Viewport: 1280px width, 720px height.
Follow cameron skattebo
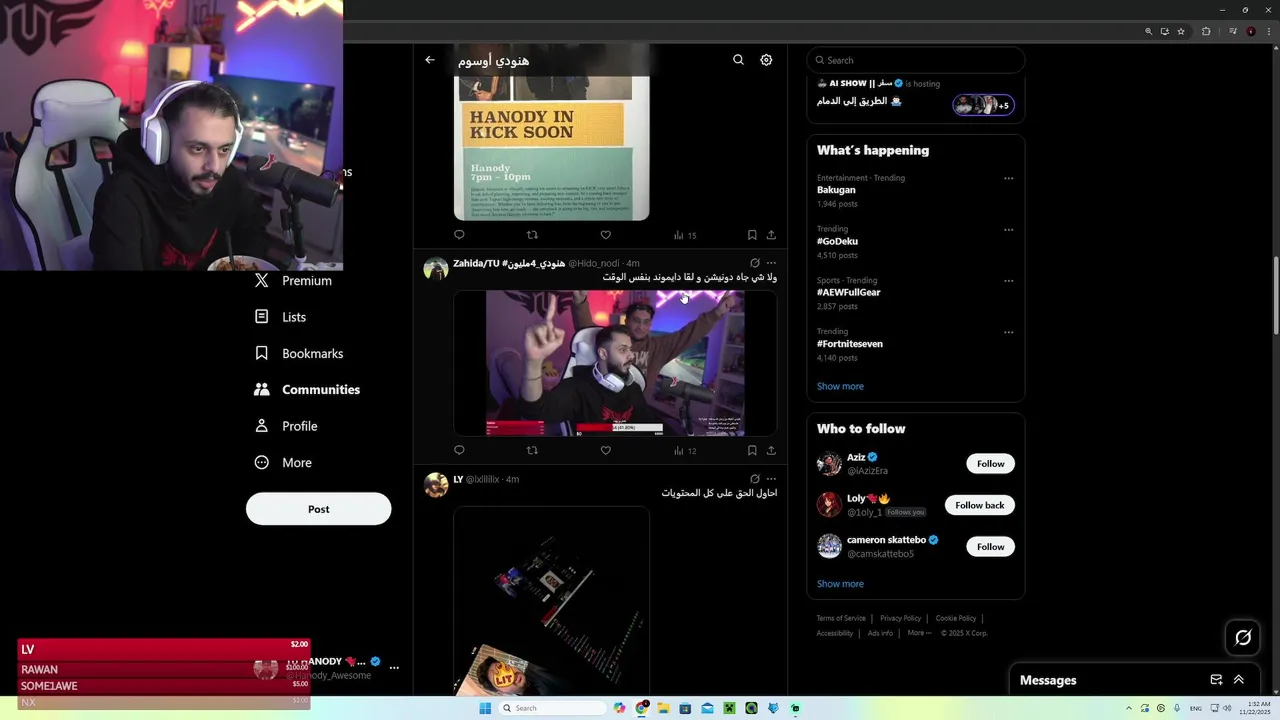990,547
